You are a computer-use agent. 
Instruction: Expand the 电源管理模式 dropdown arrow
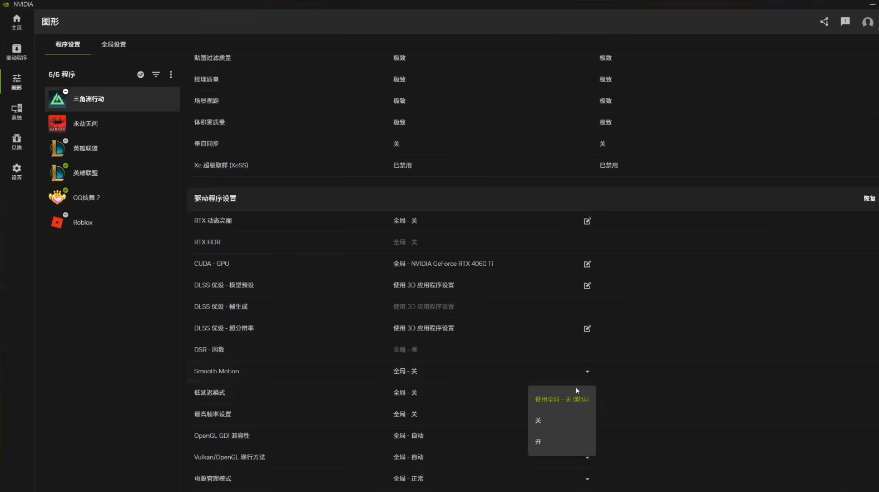pos(587,479)
